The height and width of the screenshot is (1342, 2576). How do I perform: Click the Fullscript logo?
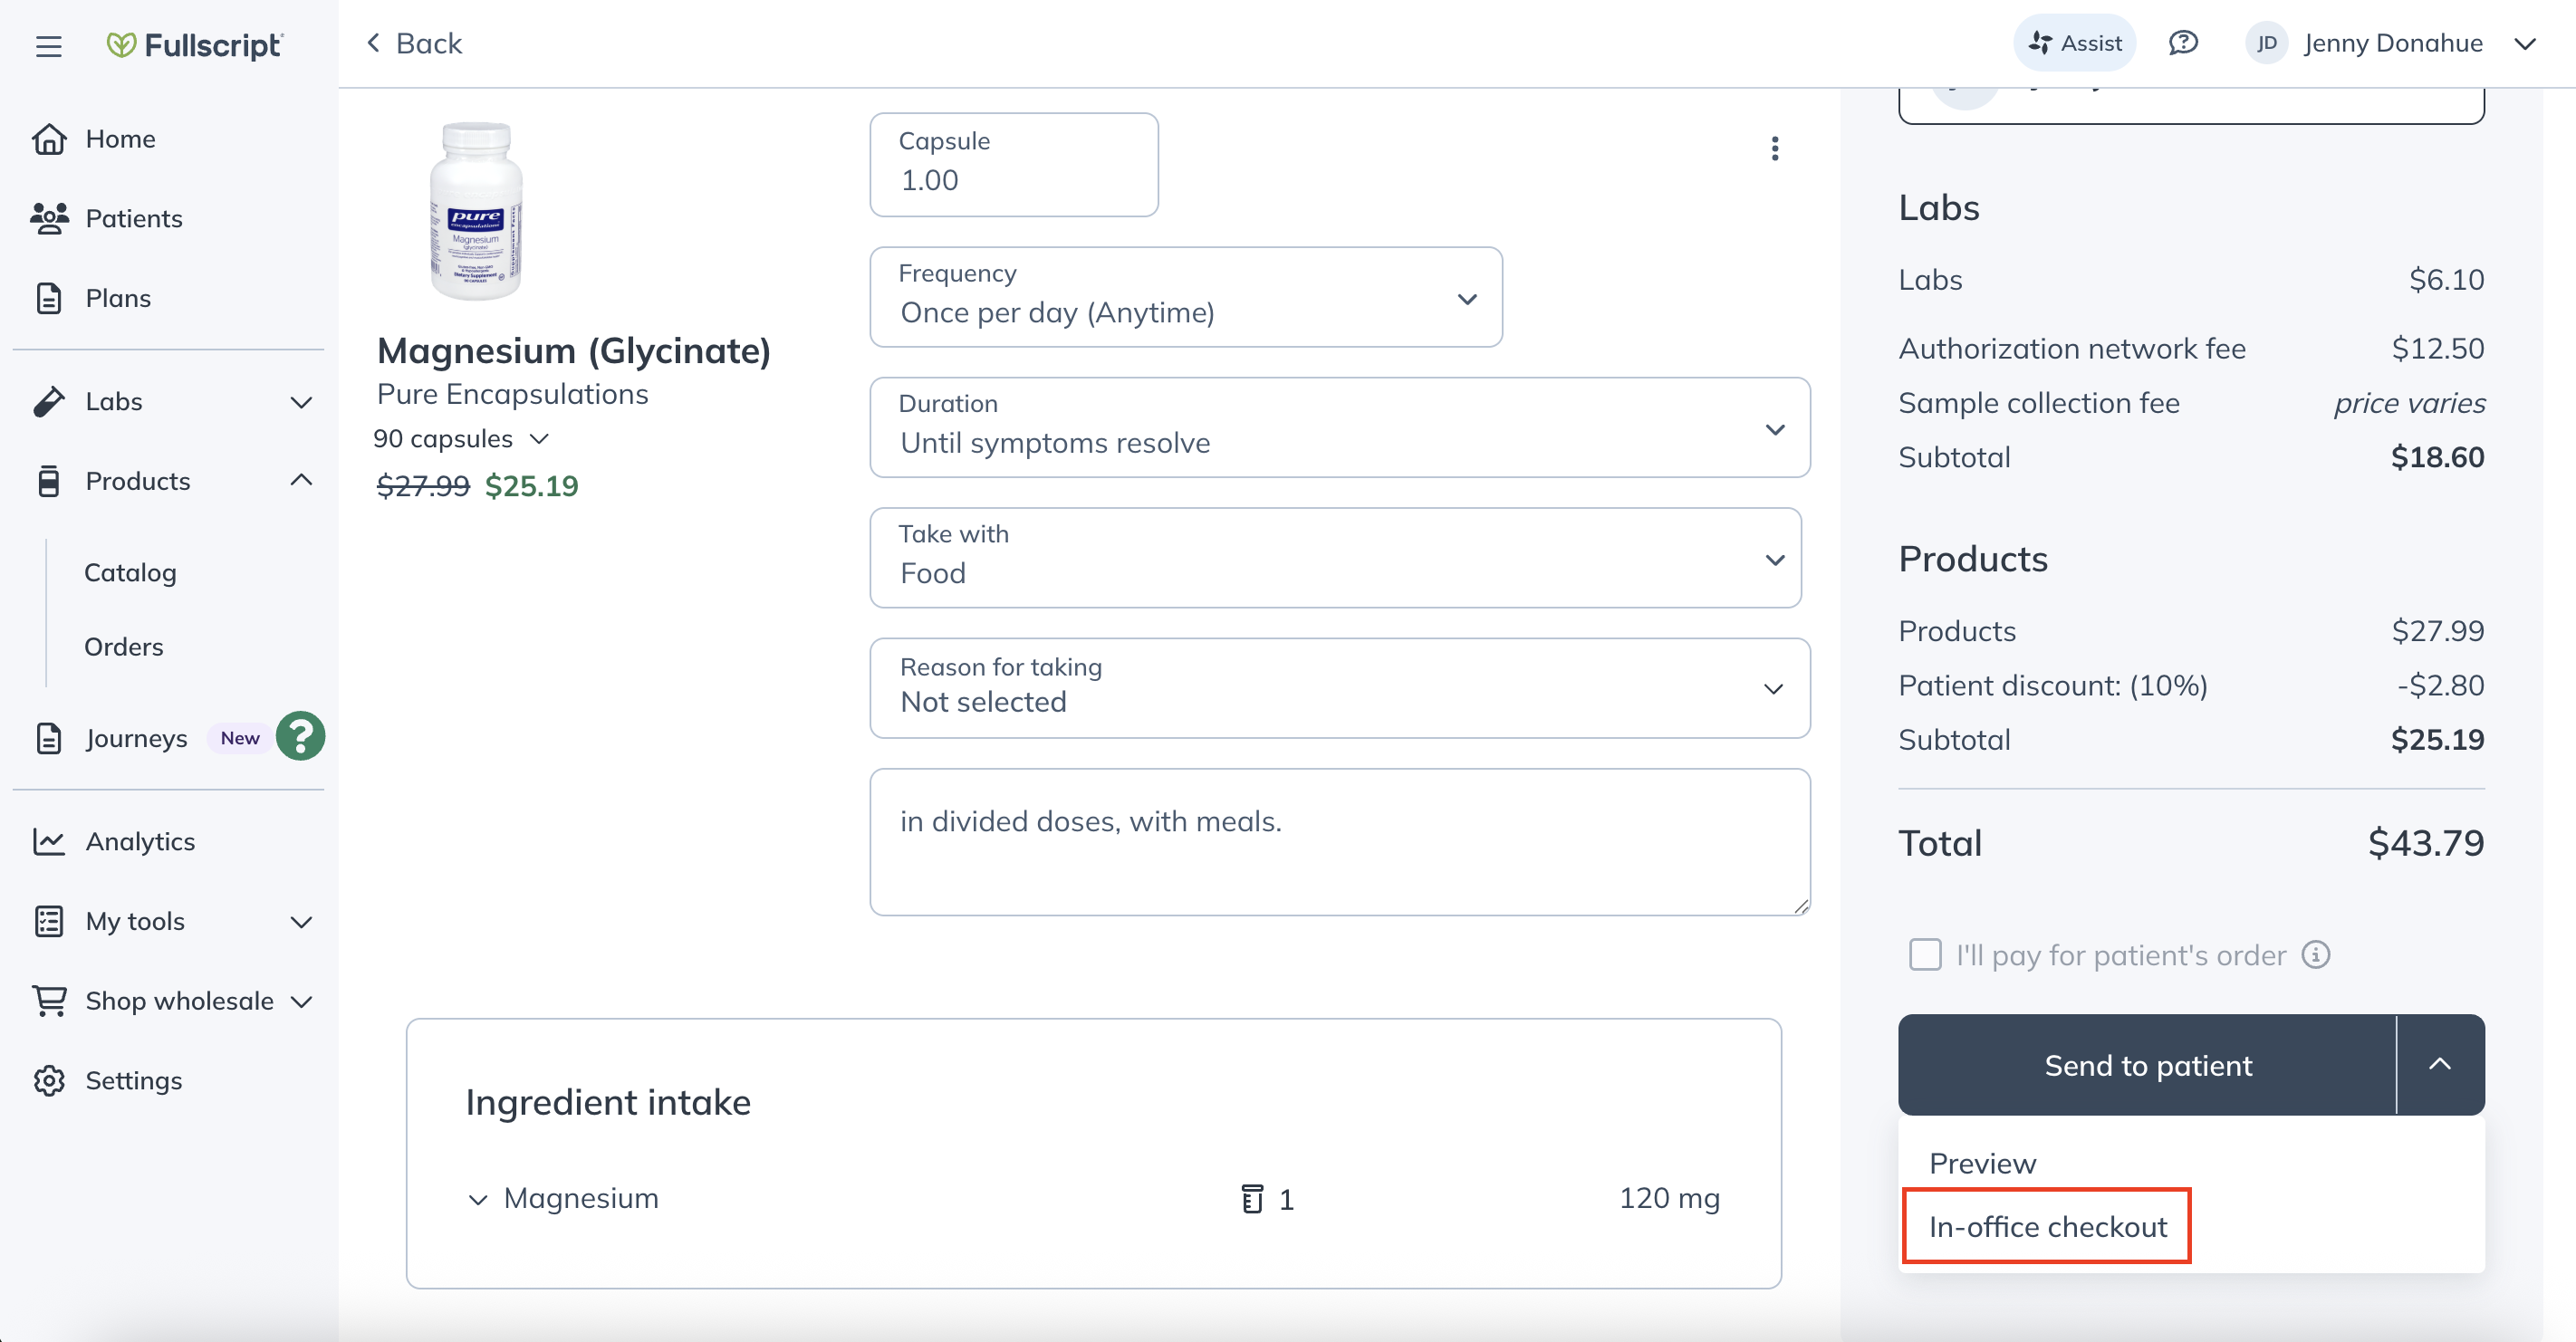tap(195, 45)
